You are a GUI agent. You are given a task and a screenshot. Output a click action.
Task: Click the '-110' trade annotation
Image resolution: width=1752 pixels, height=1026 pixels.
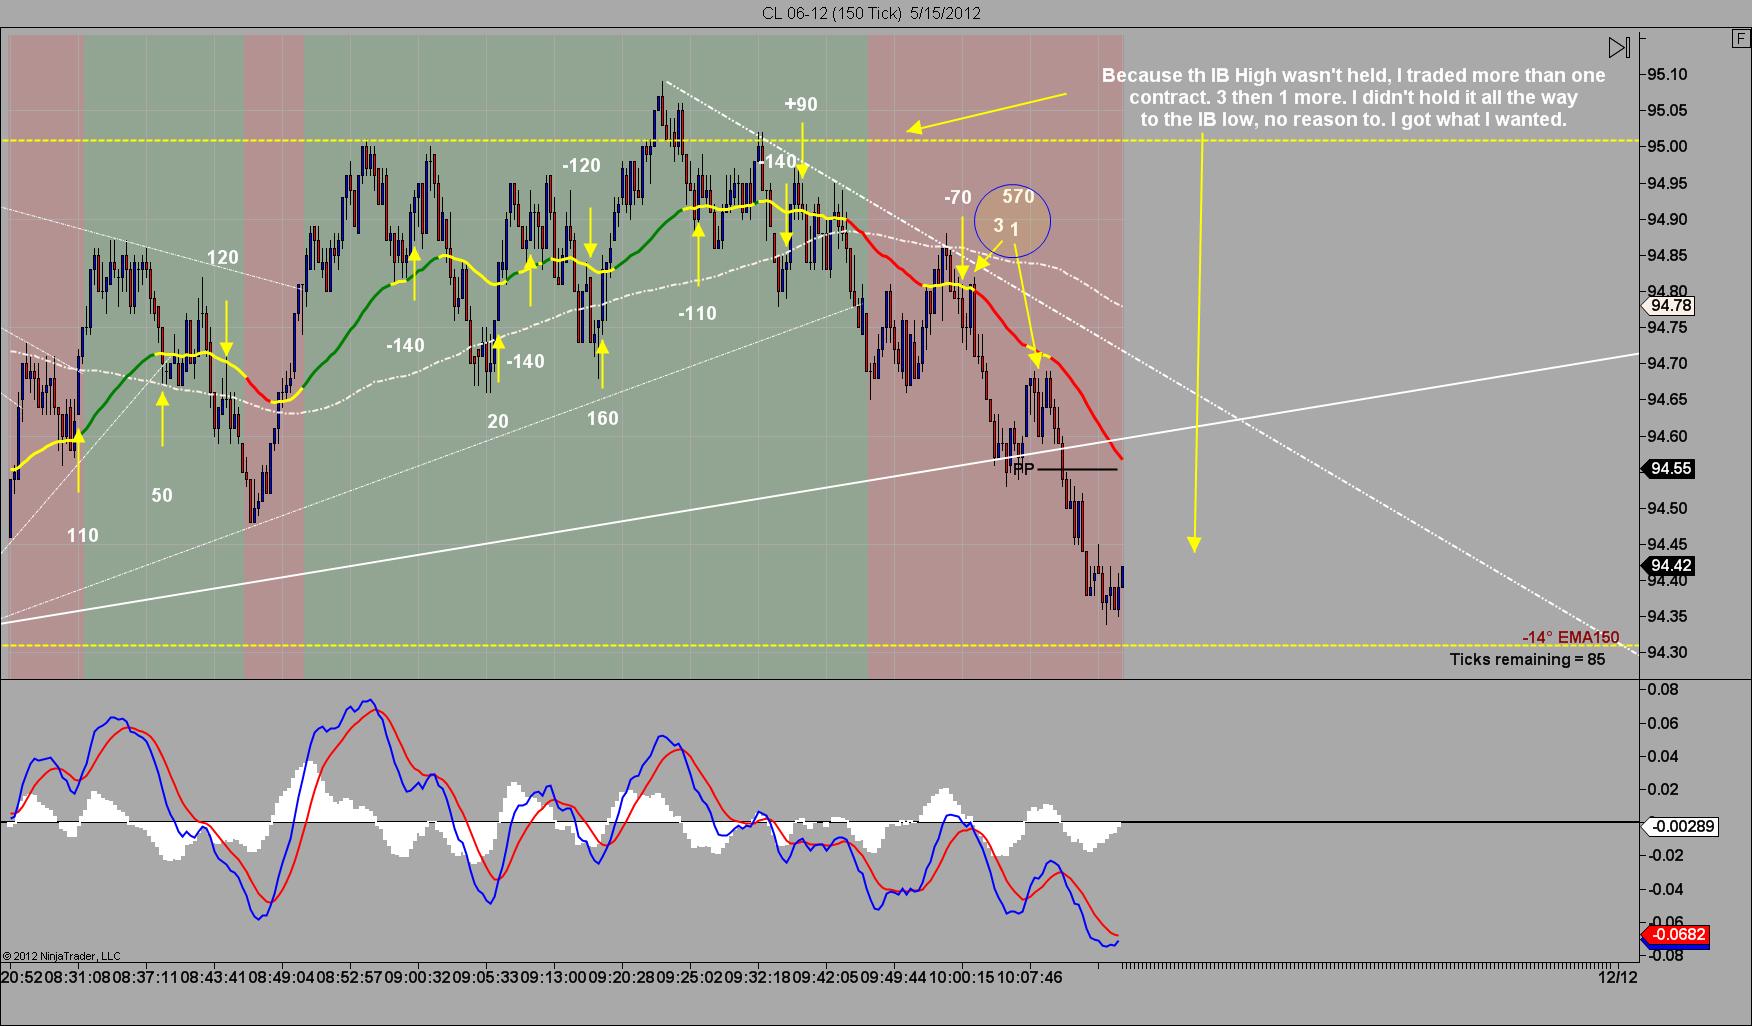[697, 314]
